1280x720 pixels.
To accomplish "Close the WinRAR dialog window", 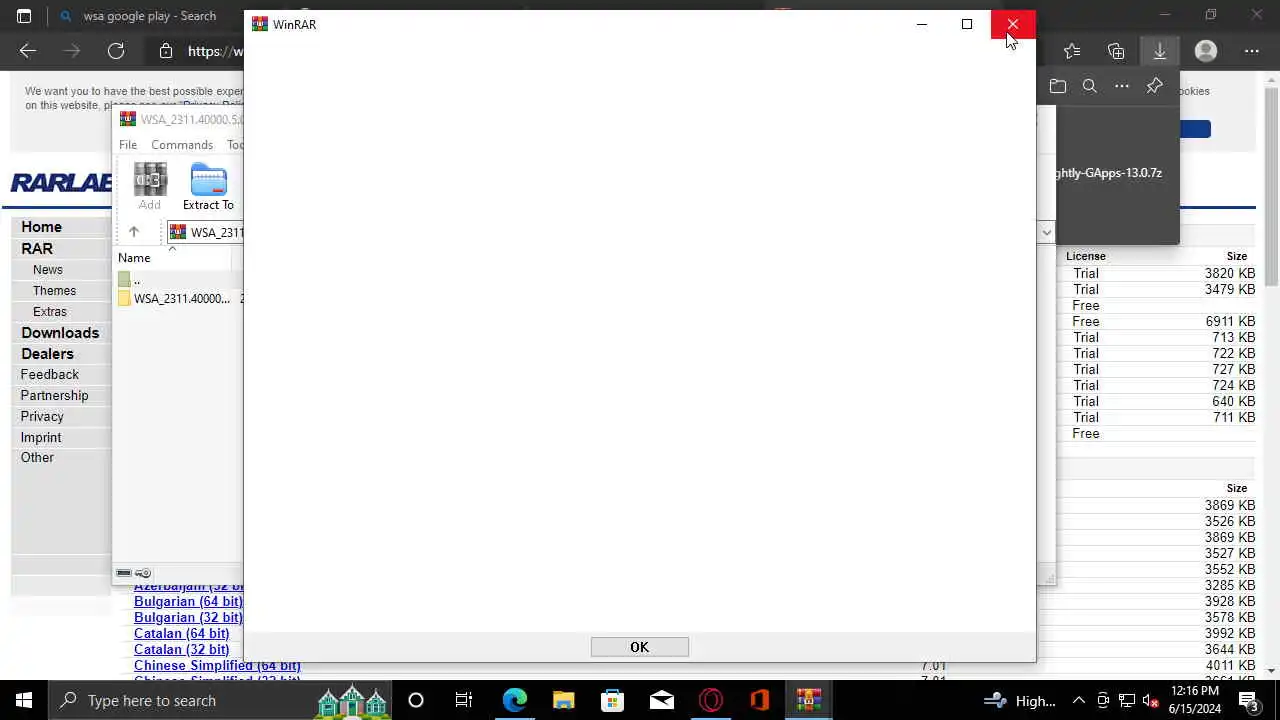I will point(1013,24).
